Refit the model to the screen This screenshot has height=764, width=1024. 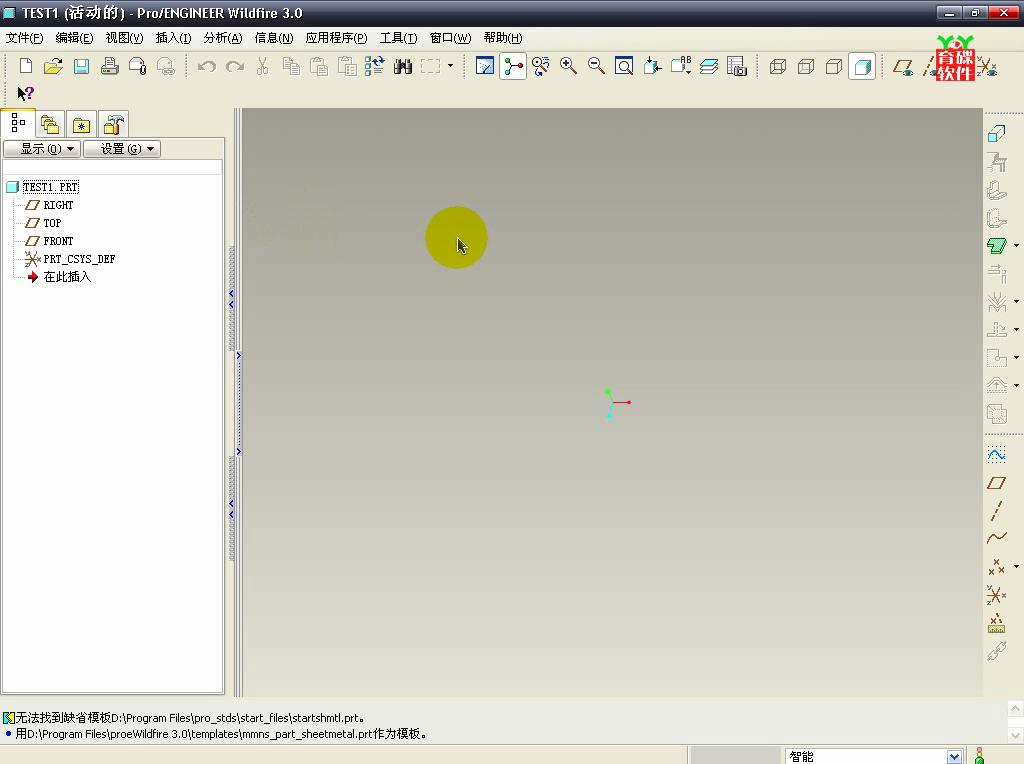coord(624,66)
